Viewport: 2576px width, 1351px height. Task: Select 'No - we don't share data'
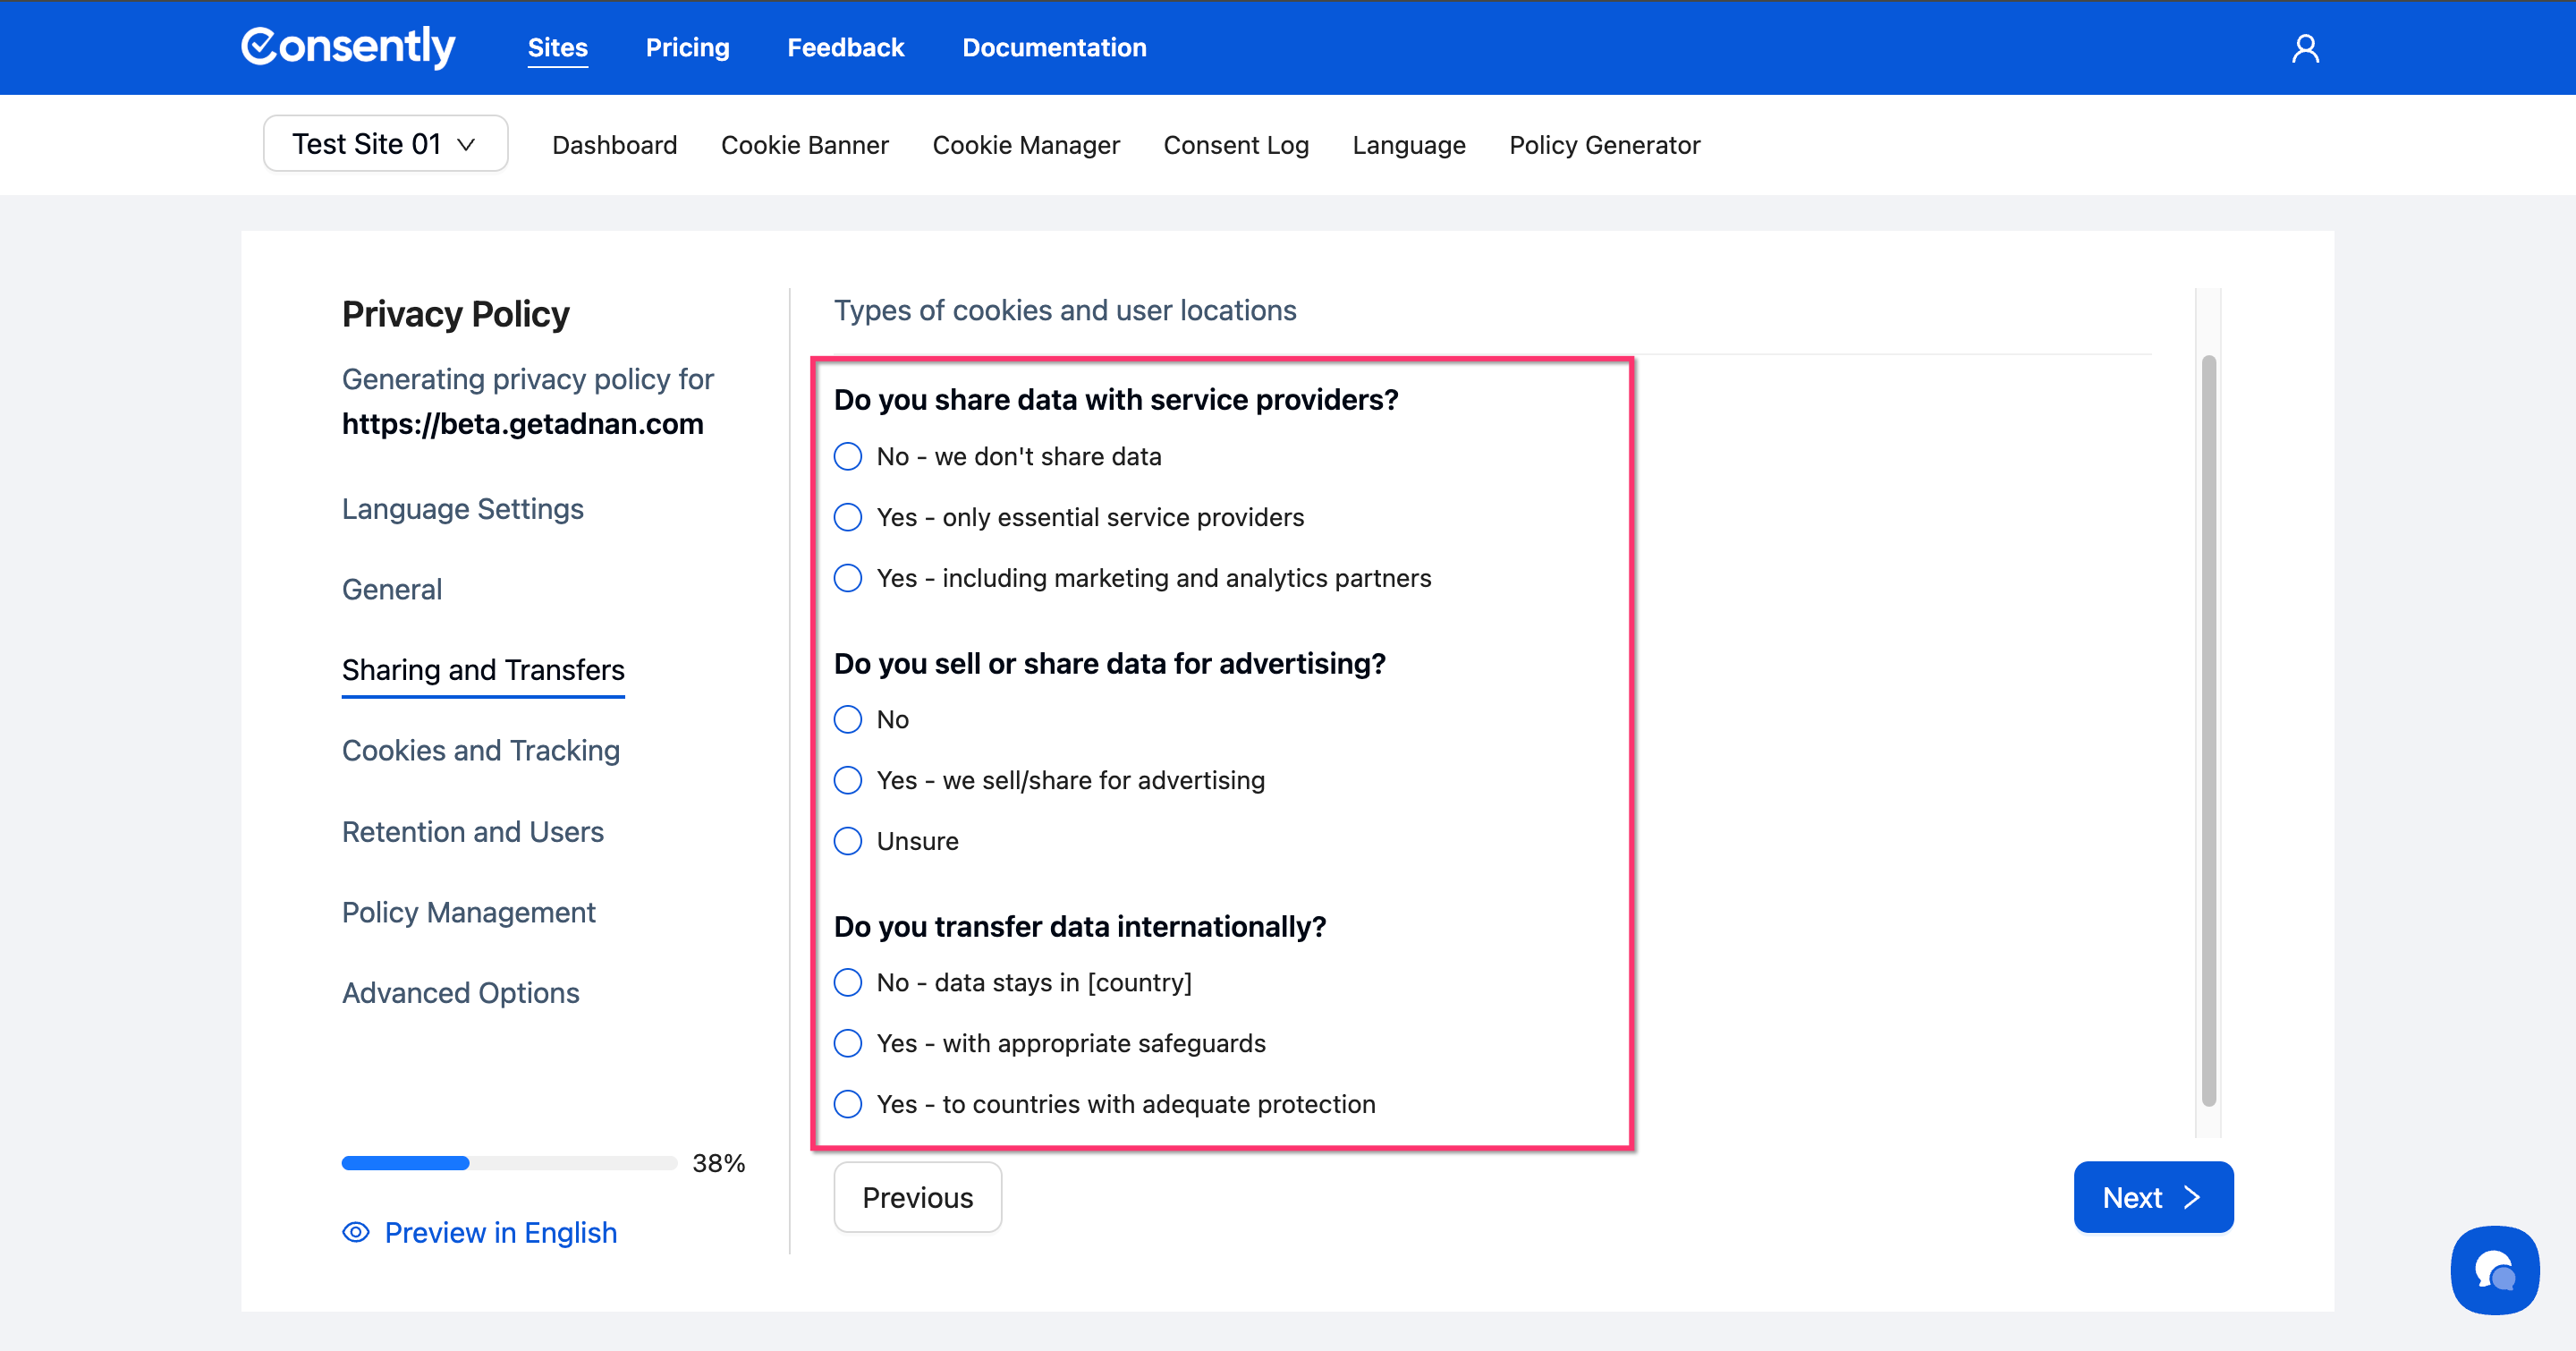[x=848, y=457]
